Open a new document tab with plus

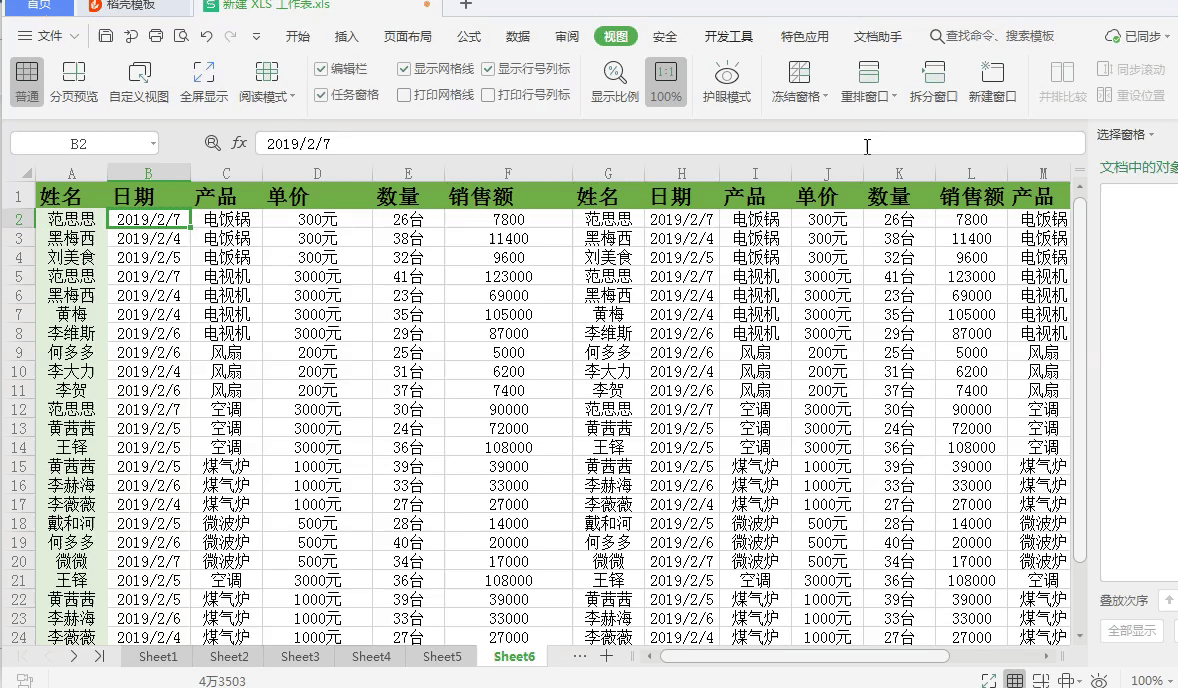466,5
